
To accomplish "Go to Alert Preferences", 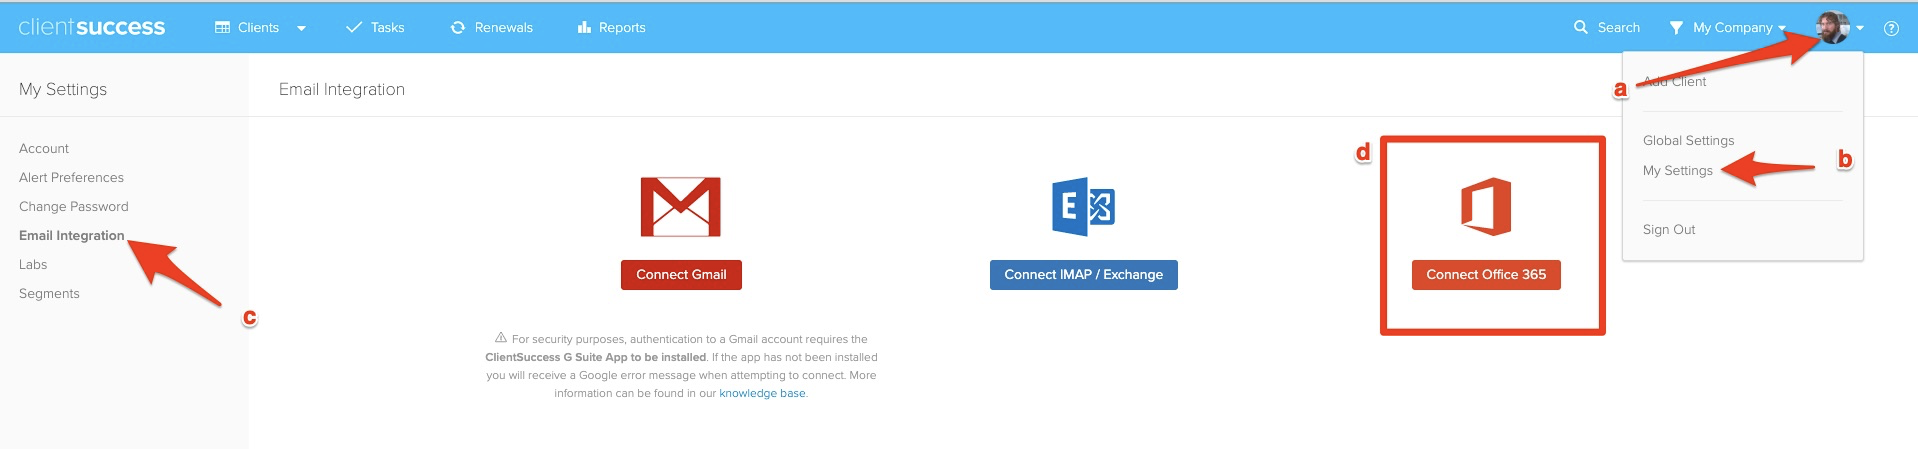I will click(x=71, y=177).
